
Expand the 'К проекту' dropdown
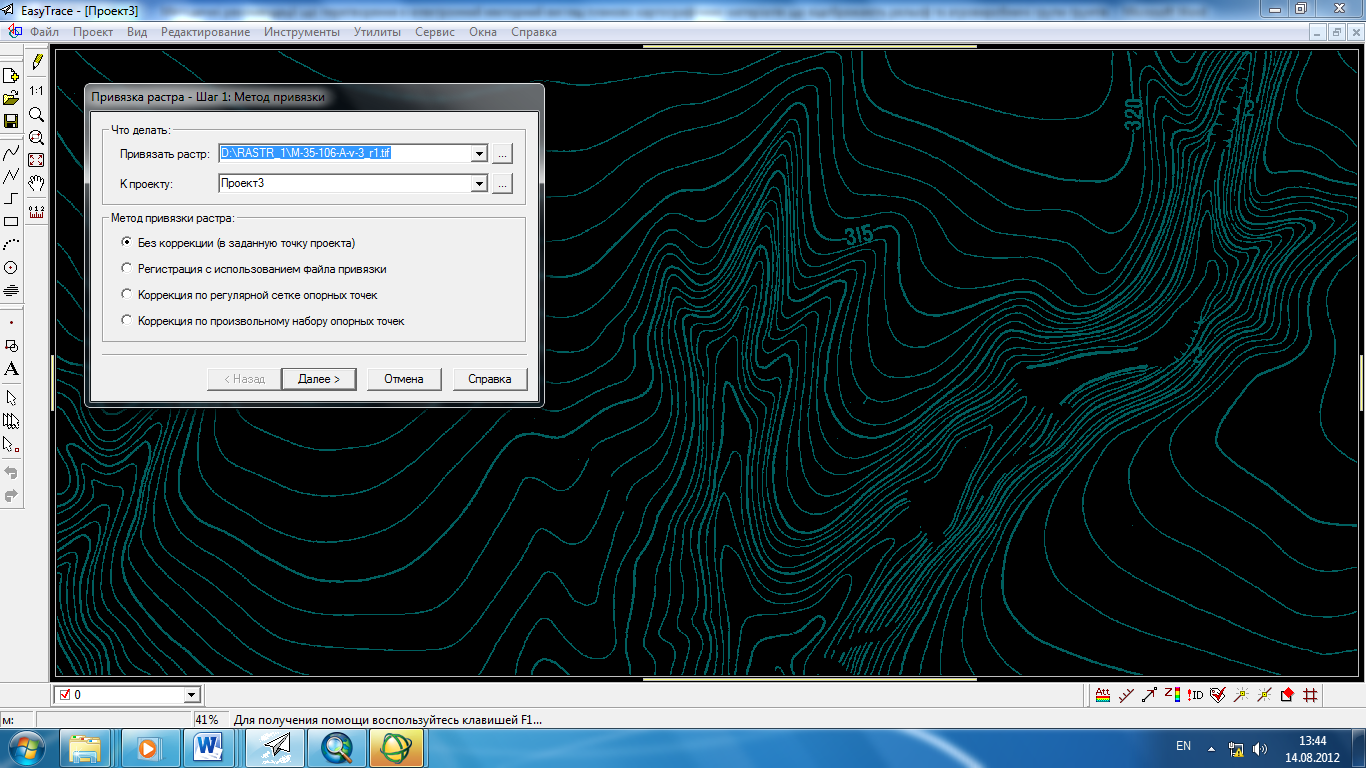pyautogui.click(x=479, y=184)
